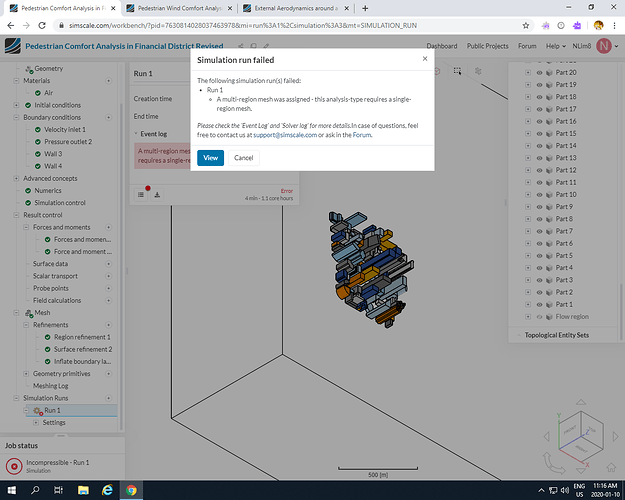
Task: Open the Forum link in the dialog text
Action: [x=362, y=135]
